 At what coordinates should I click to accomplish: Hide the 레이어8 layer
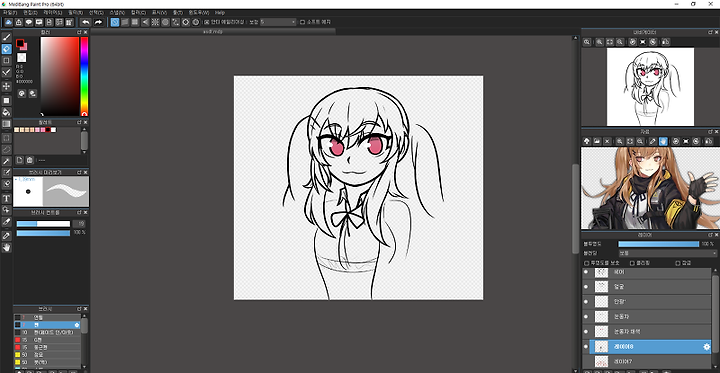tap(585, 347)
